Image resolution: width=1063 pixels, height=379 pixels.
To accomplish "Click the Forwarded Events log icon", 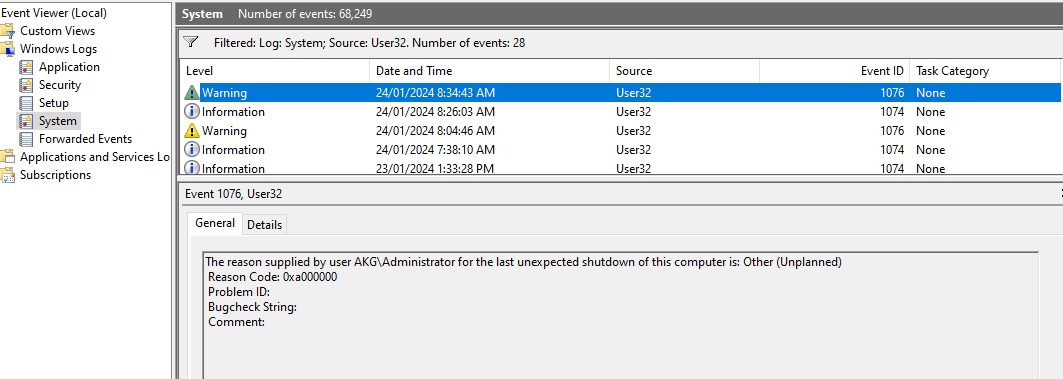I will [26, 139].
